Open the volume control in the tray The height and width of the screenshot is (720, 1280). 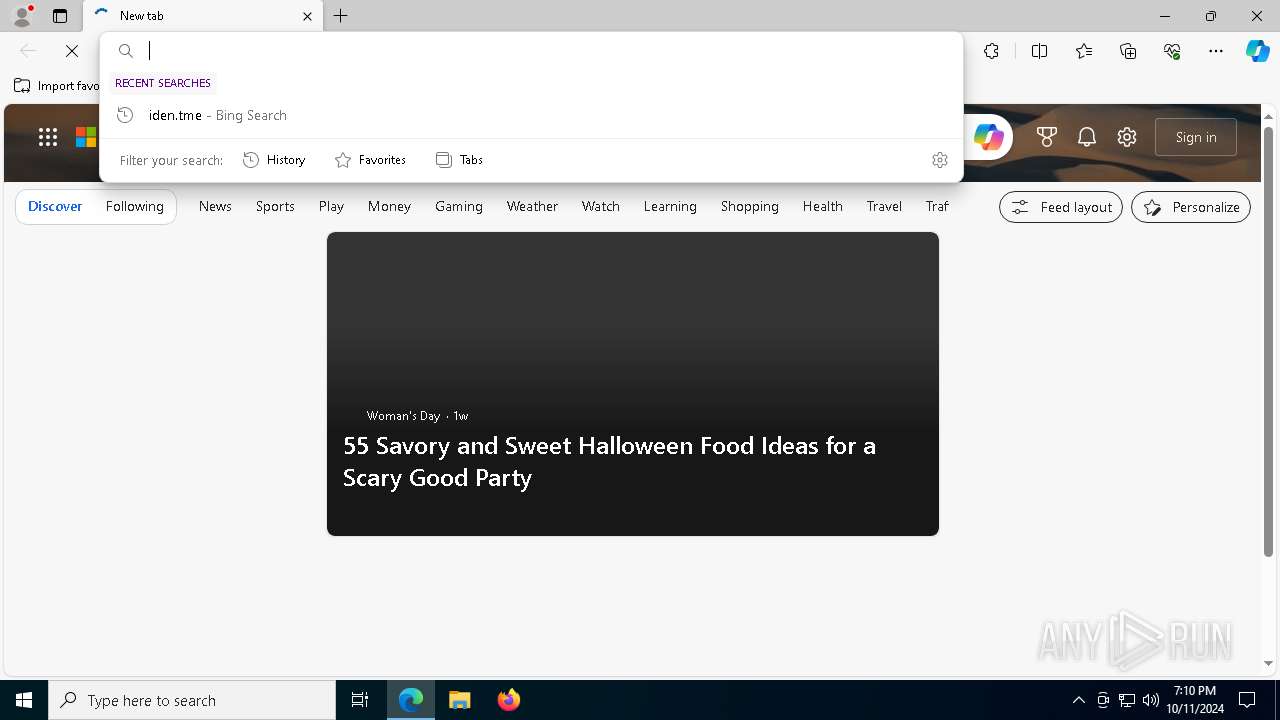pyautogui.click(x=1151, y=700)
